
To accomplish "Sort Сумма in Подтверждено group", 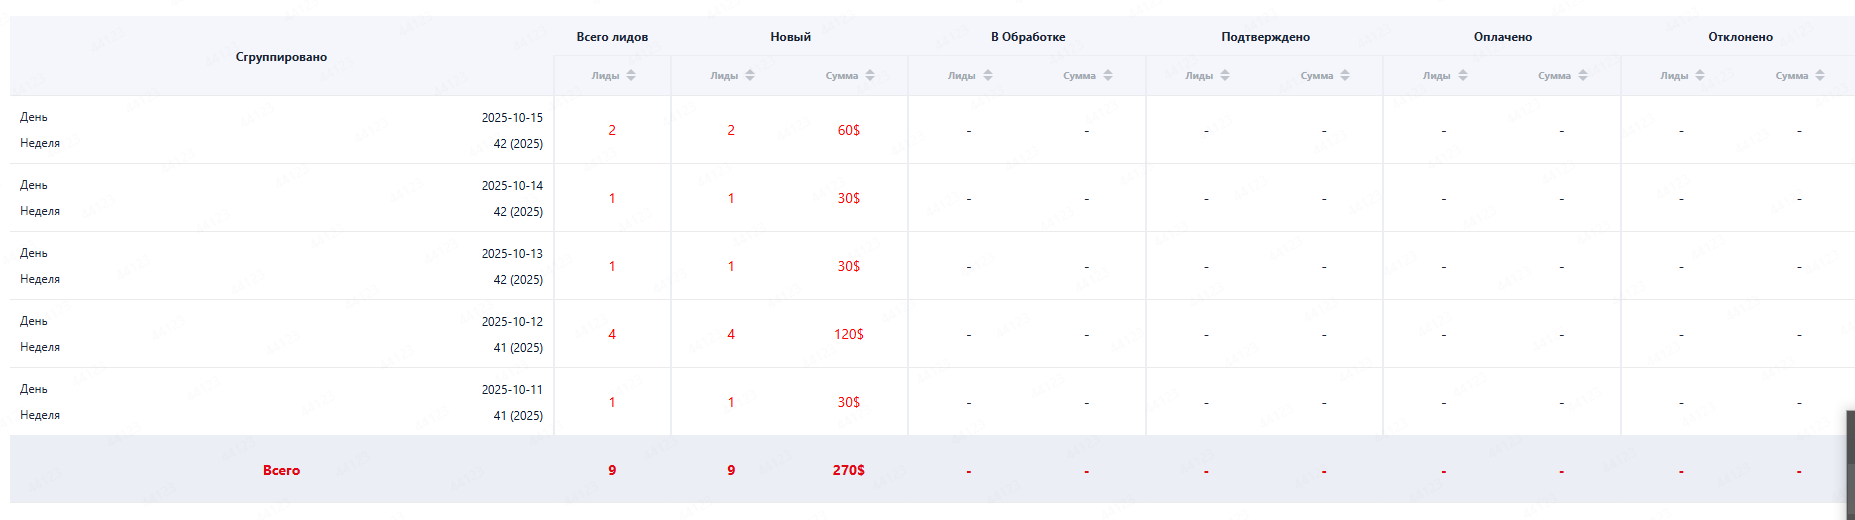I will point(1344,76).
